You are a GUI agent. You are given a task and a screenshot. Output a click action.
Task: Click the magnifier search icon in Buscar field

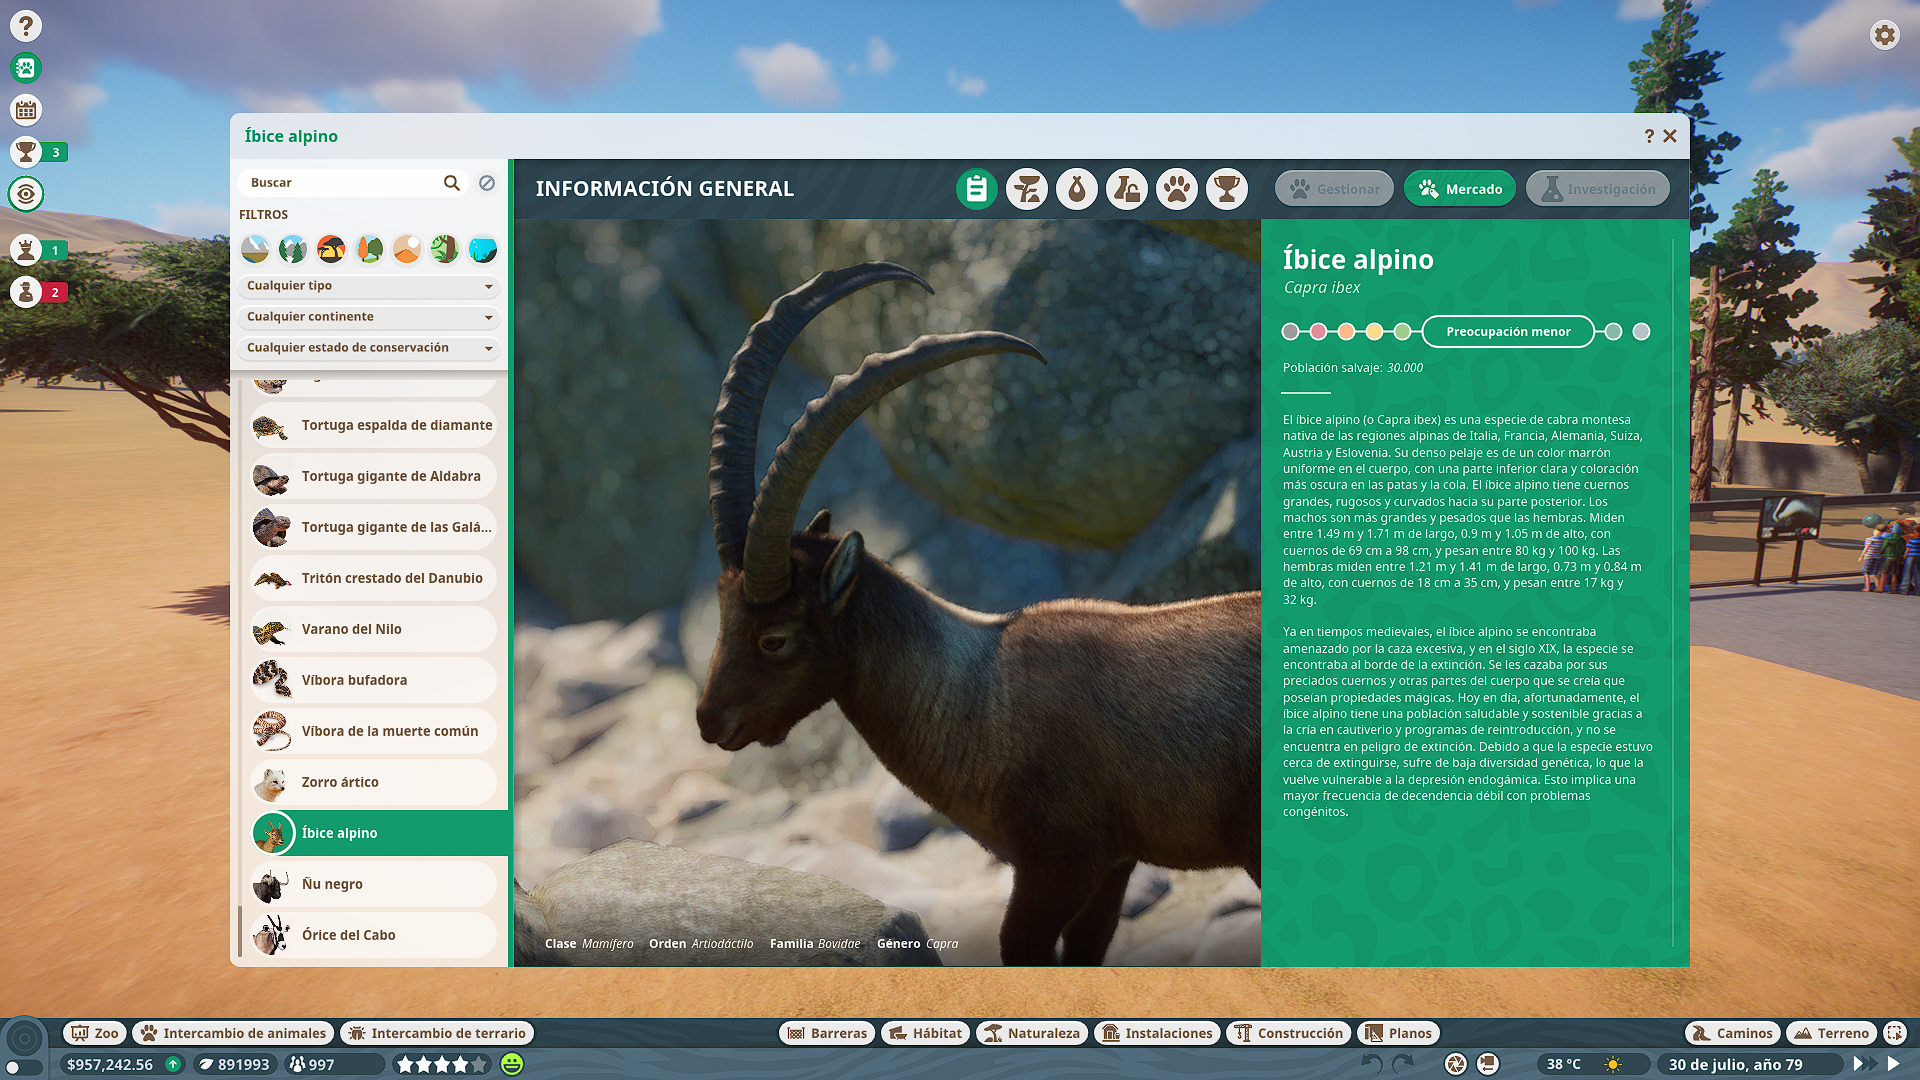pos(452,183)
